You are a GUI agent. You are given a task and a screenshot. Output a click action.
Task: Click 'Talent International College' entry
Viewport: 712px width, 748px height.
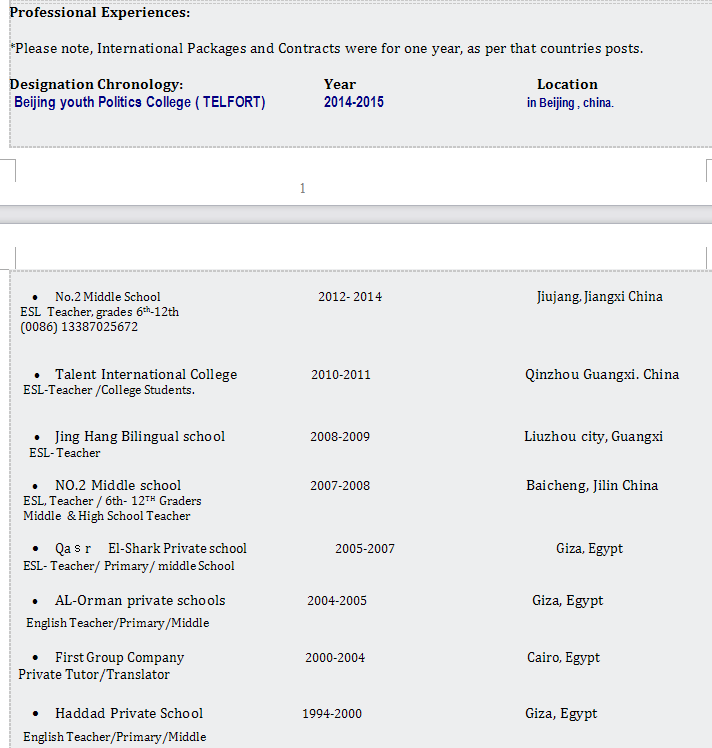pos(146,375)
